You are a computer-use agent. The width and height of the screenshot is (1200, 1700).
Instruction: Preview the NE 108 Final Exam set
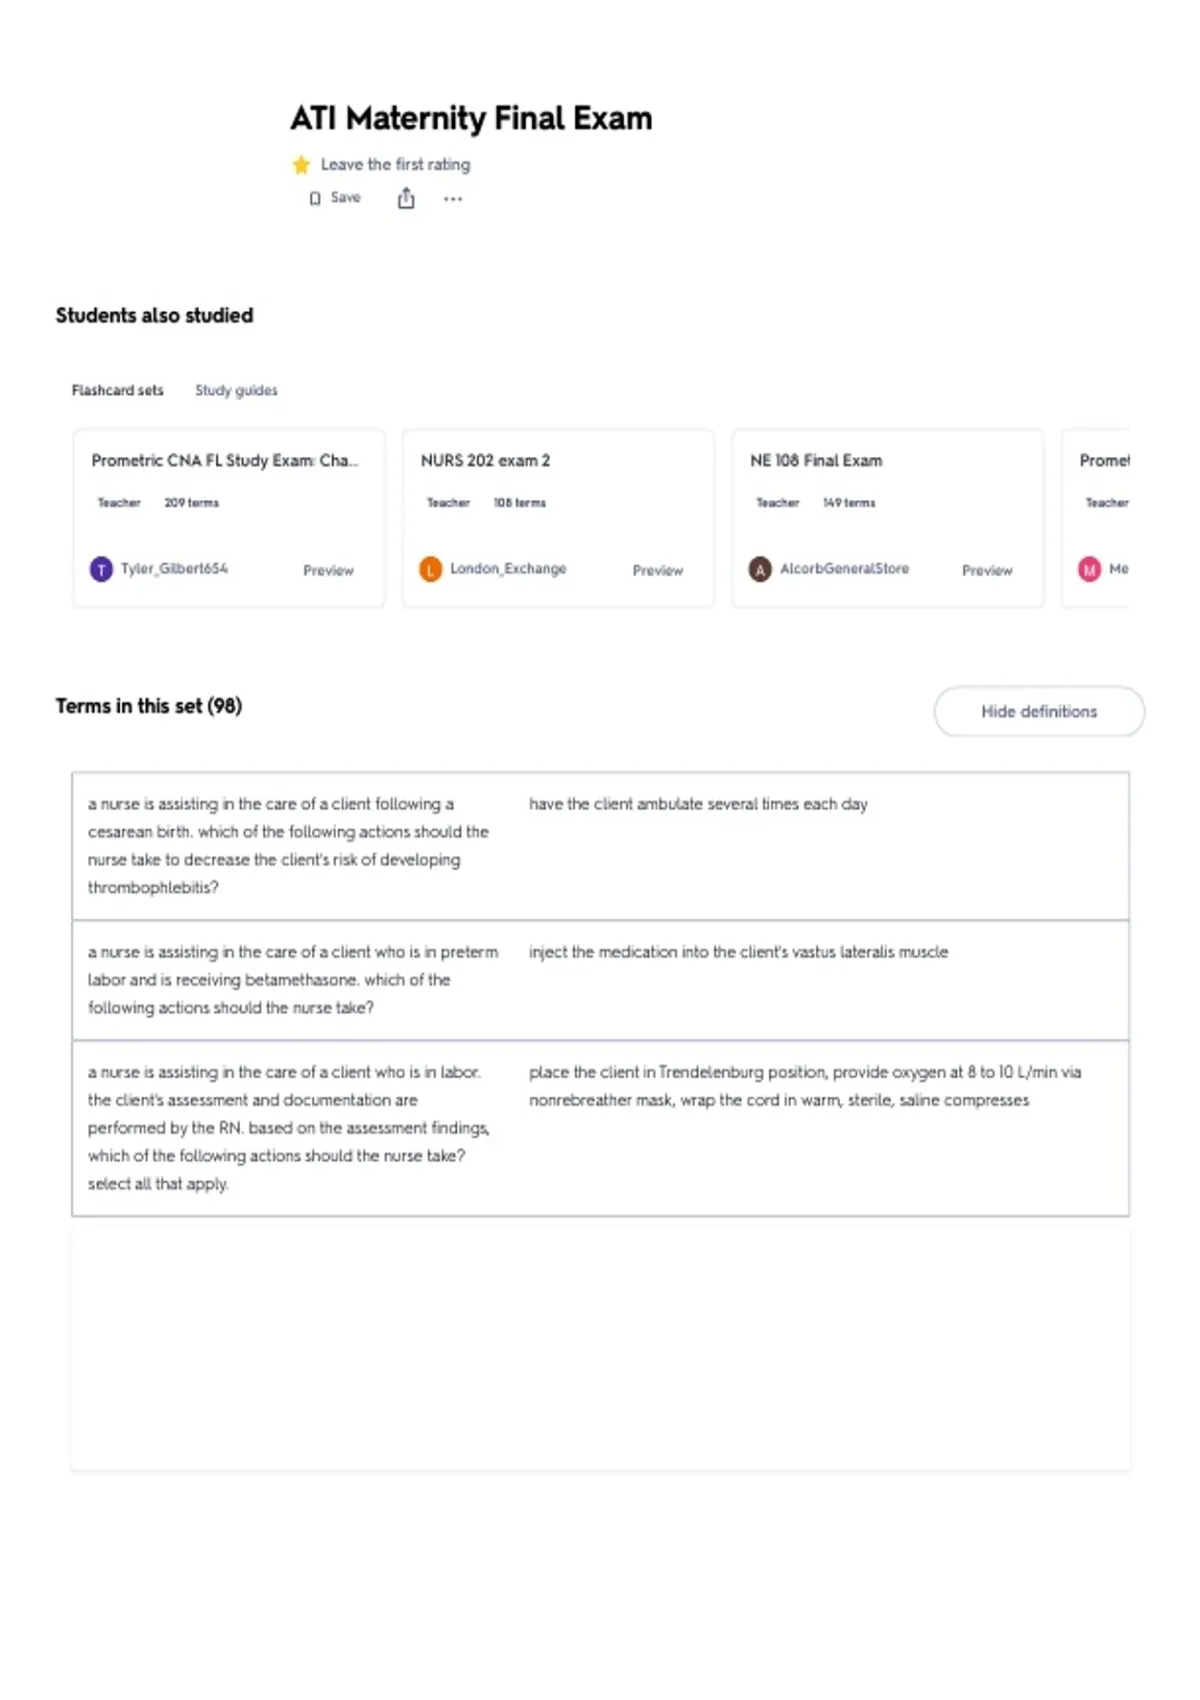[x=987, y=570]
